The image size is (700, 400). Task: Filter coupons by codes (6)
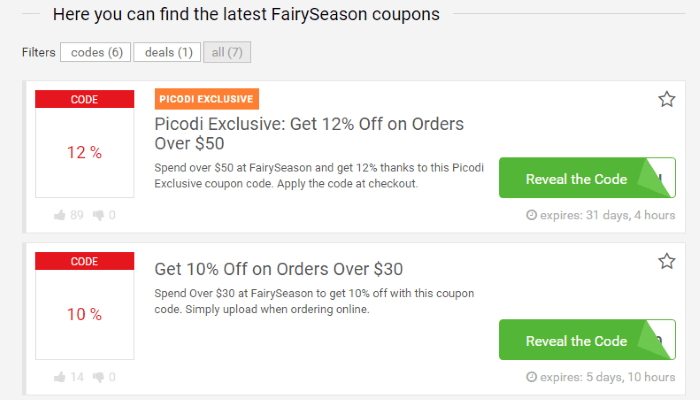pos(95,52)
